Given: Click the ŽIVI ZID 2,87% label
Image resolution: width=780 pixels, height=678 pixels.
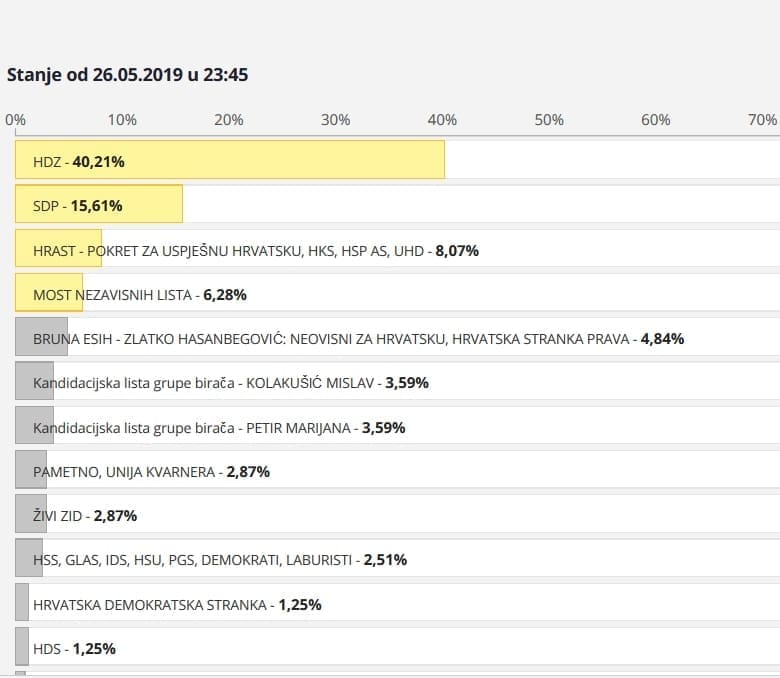Looking at the screenshot, I should coord(85,515).
